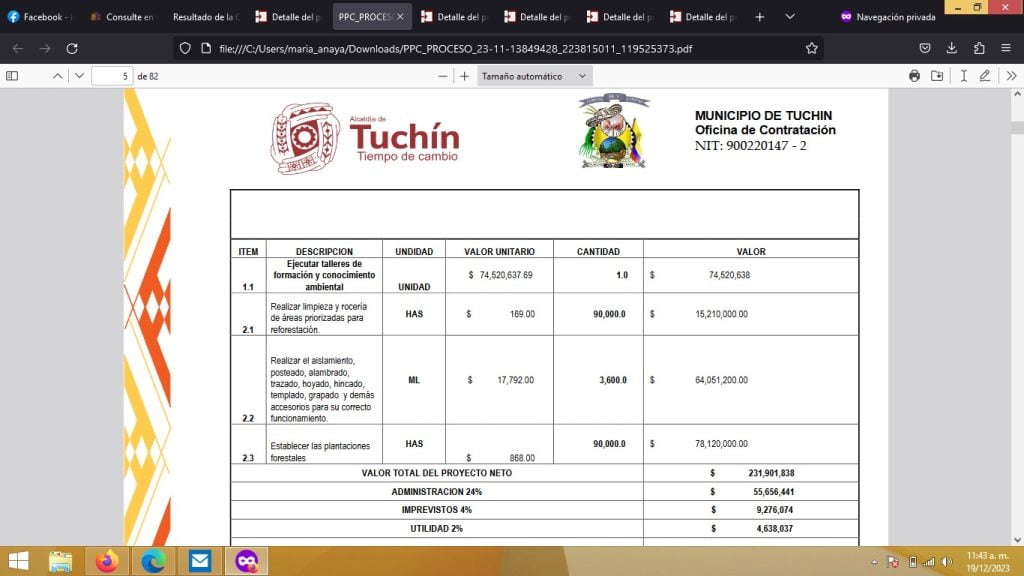This screenshot has width=1024, height=576.
Task: Select VALOR TOTAL DEL PROYECTO NETO text
Action: (436, 473)
